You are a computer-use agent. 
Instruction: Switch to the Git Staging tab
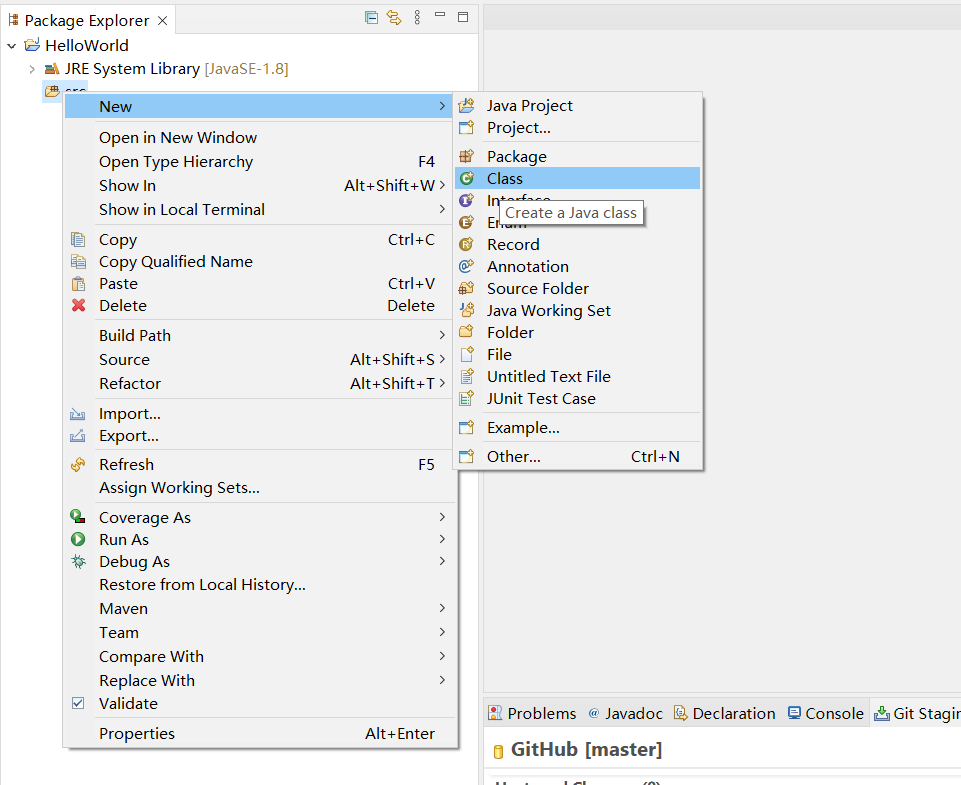click(x=917, y=713)
